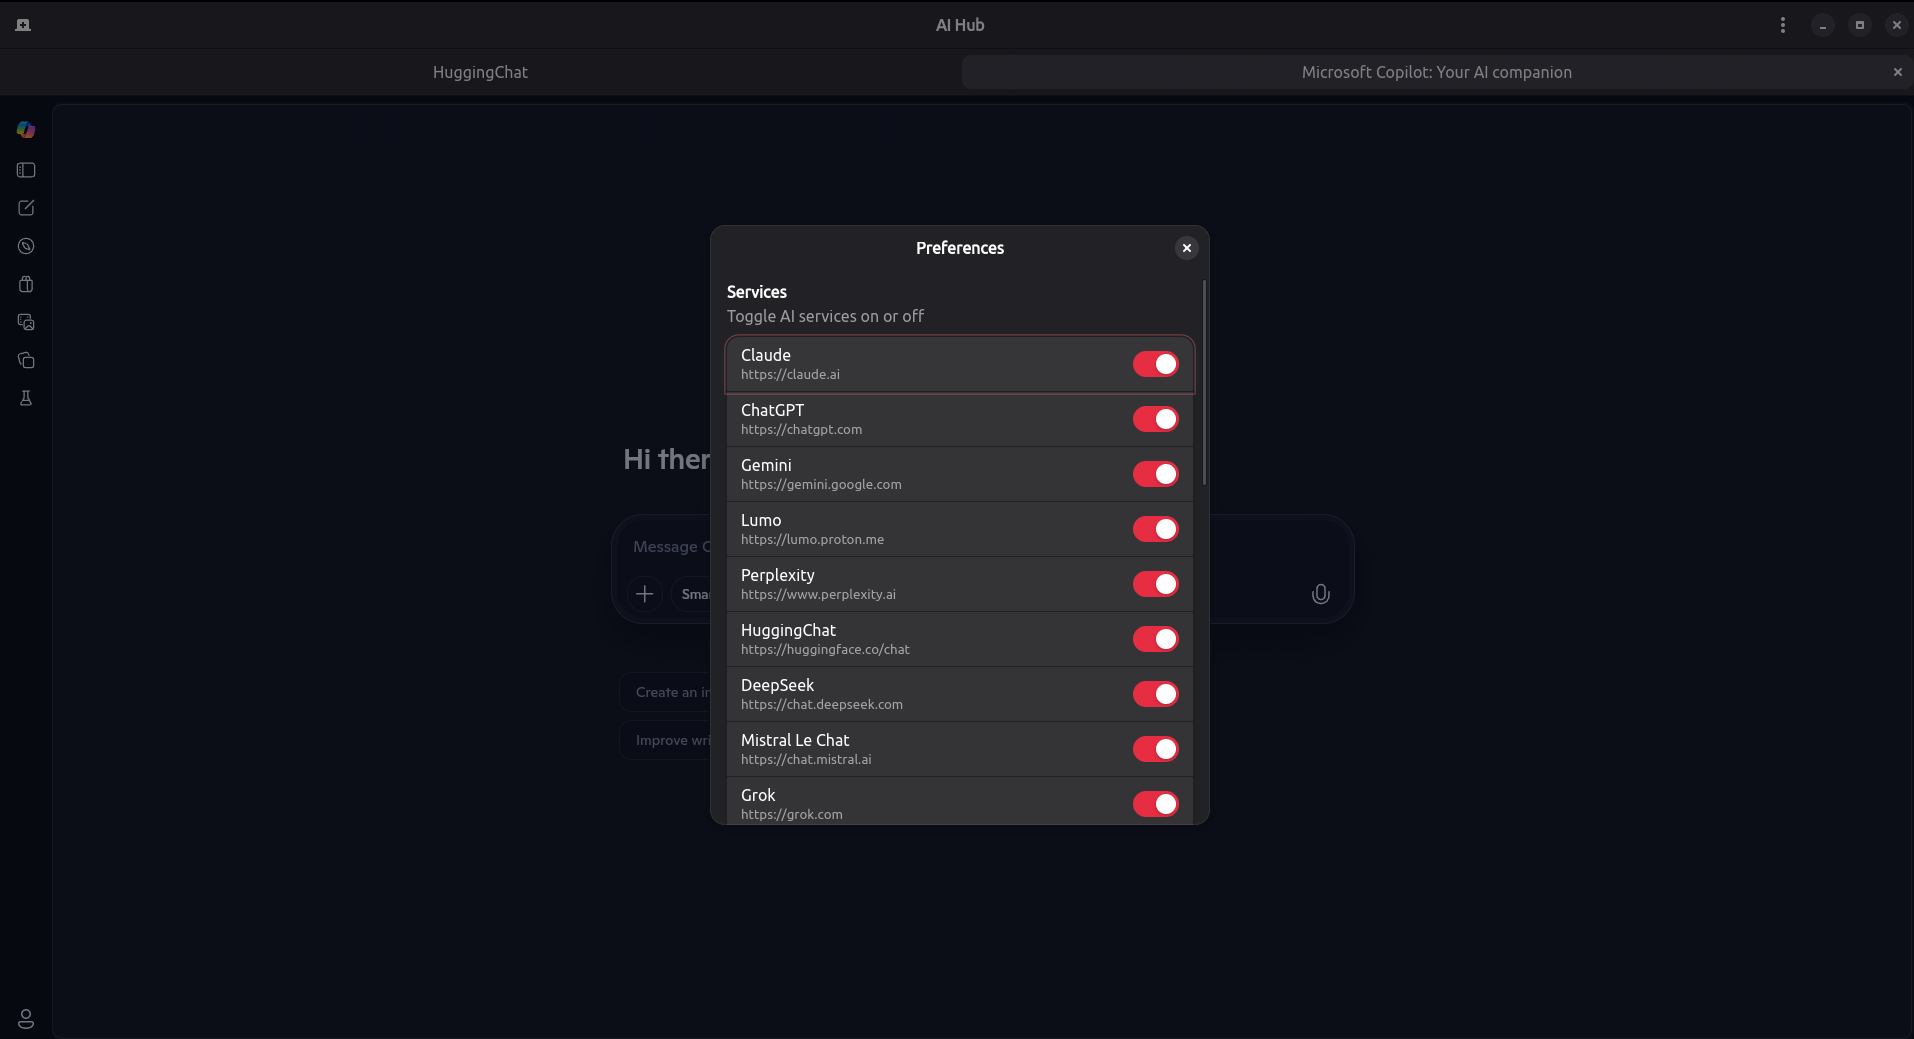Disable the Claude service toggle

[1155, 364]
